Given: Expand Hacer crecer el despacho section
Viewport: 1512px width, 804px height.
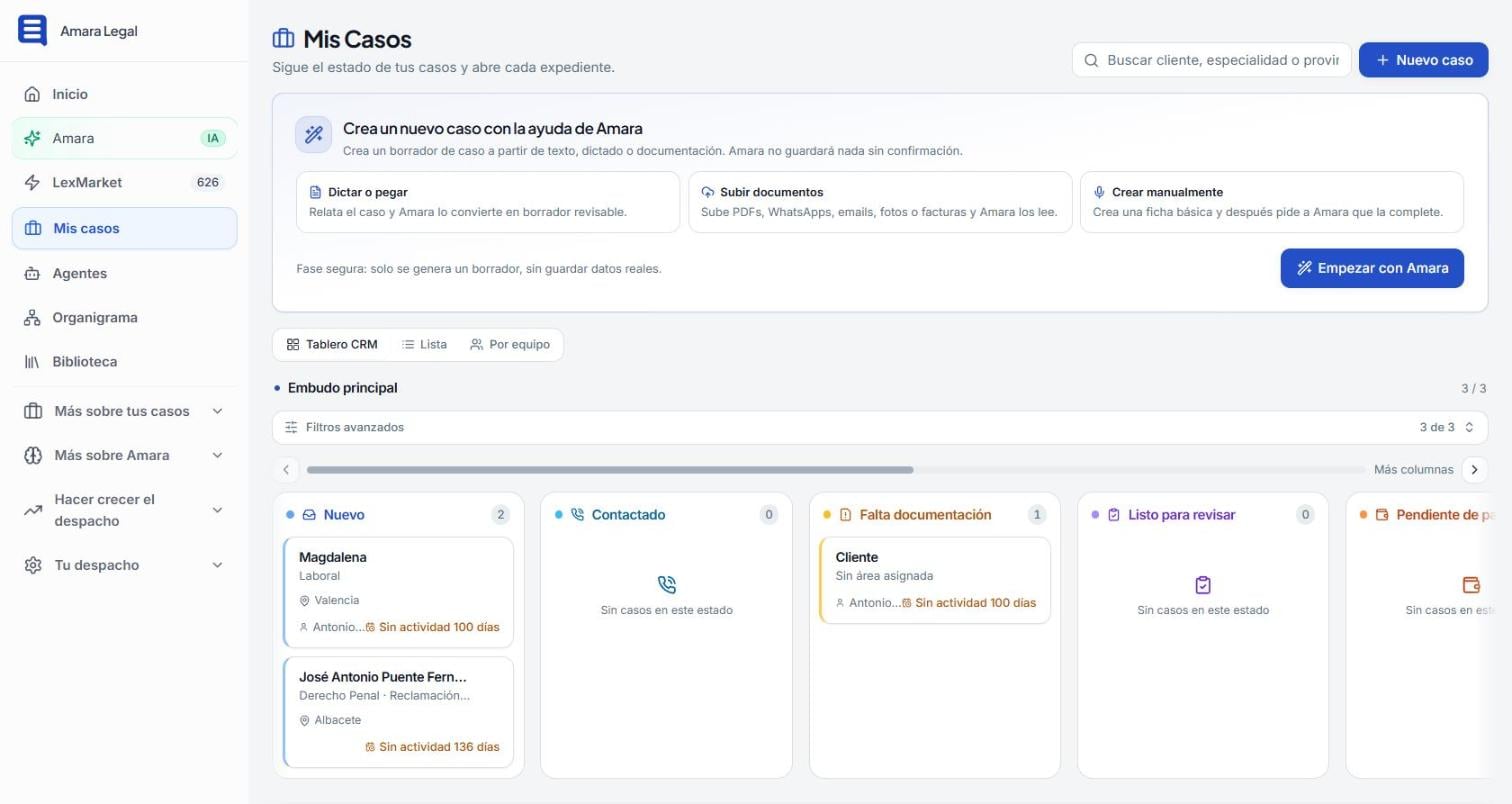Looking at the screenshot, I should [124, 510].
